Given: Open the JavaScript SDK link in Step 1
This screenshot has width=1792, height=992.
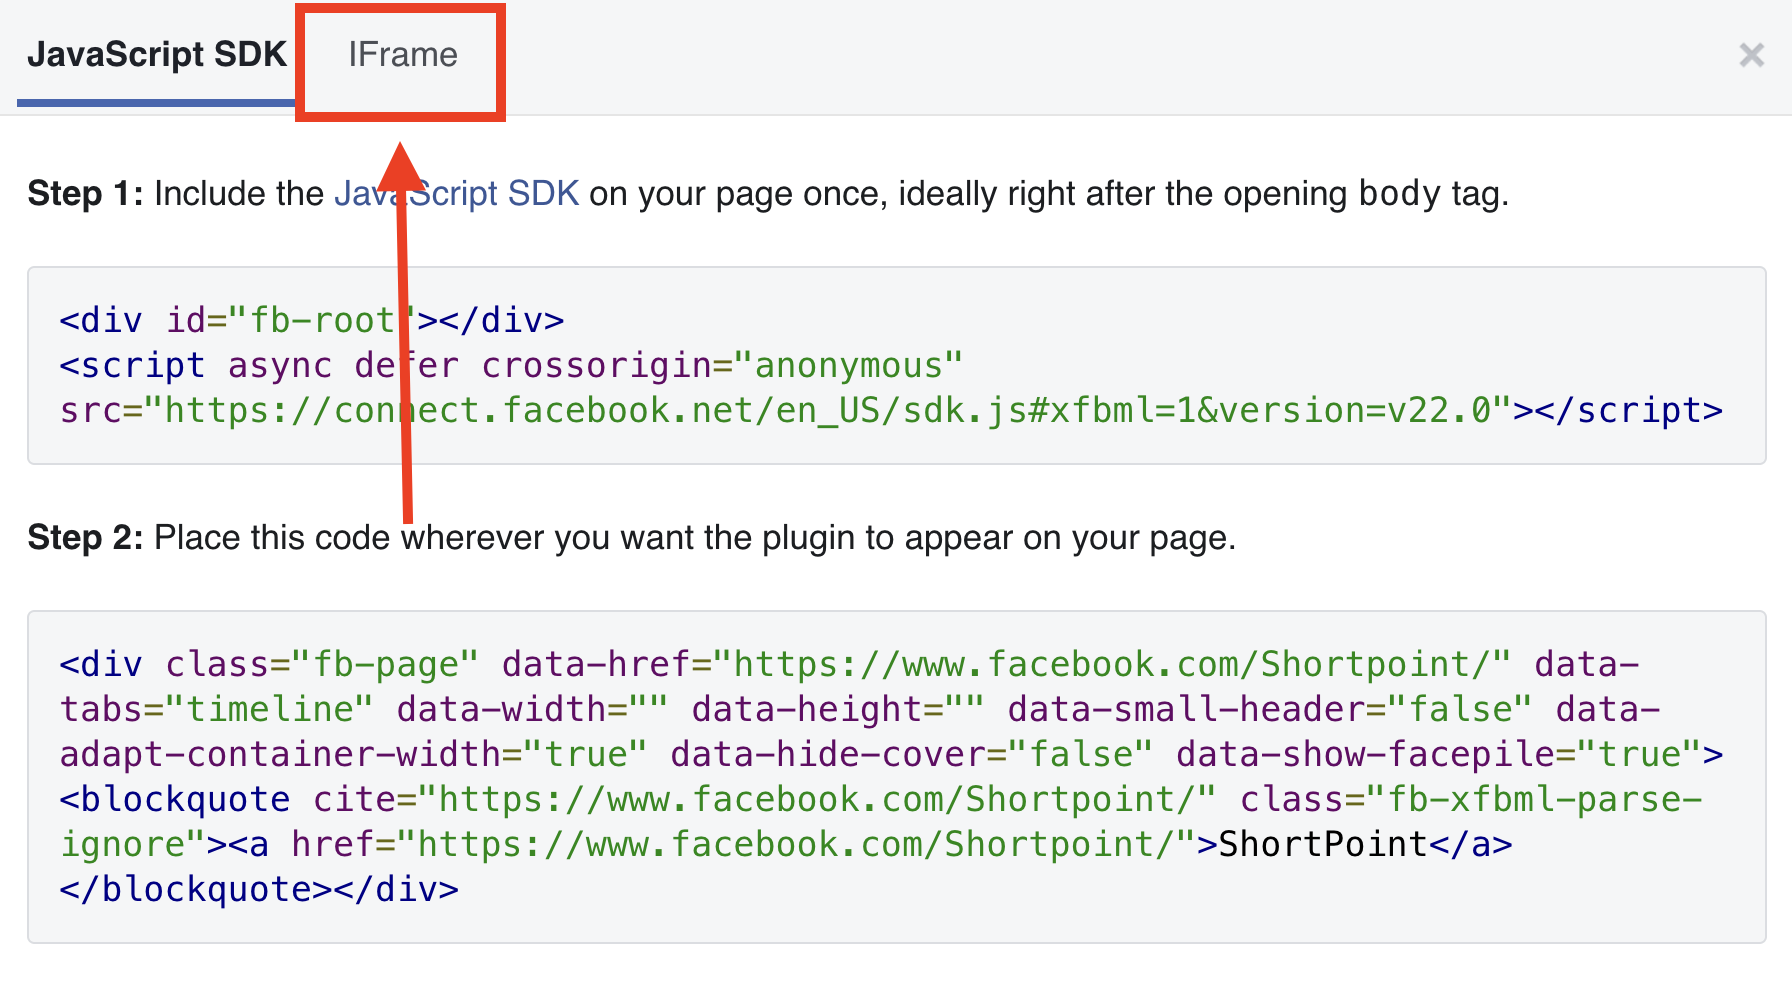Looking at the screenshot, I should [x=456, y=193].
